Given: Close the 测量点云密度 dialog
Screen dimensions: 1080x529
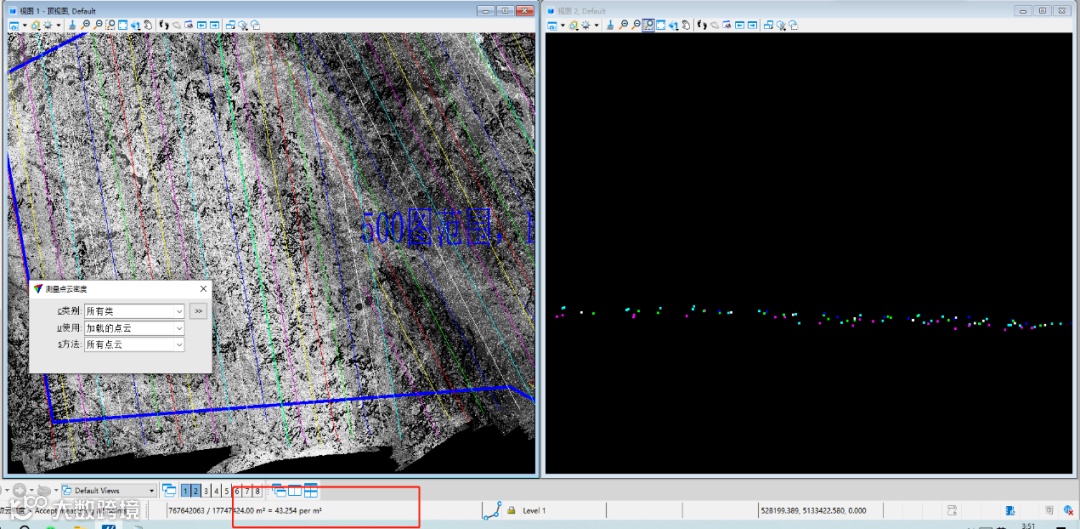Looking at the screenshot, I should click(203, 289).
